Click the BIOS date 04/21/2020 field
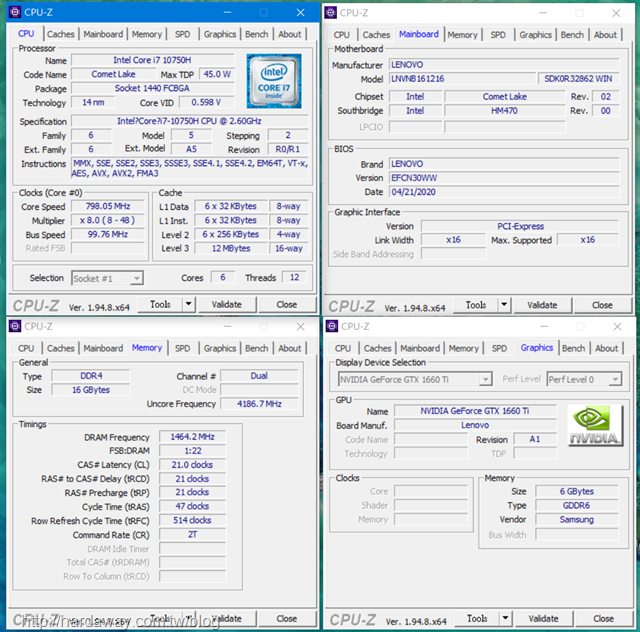 coord(504,192)
